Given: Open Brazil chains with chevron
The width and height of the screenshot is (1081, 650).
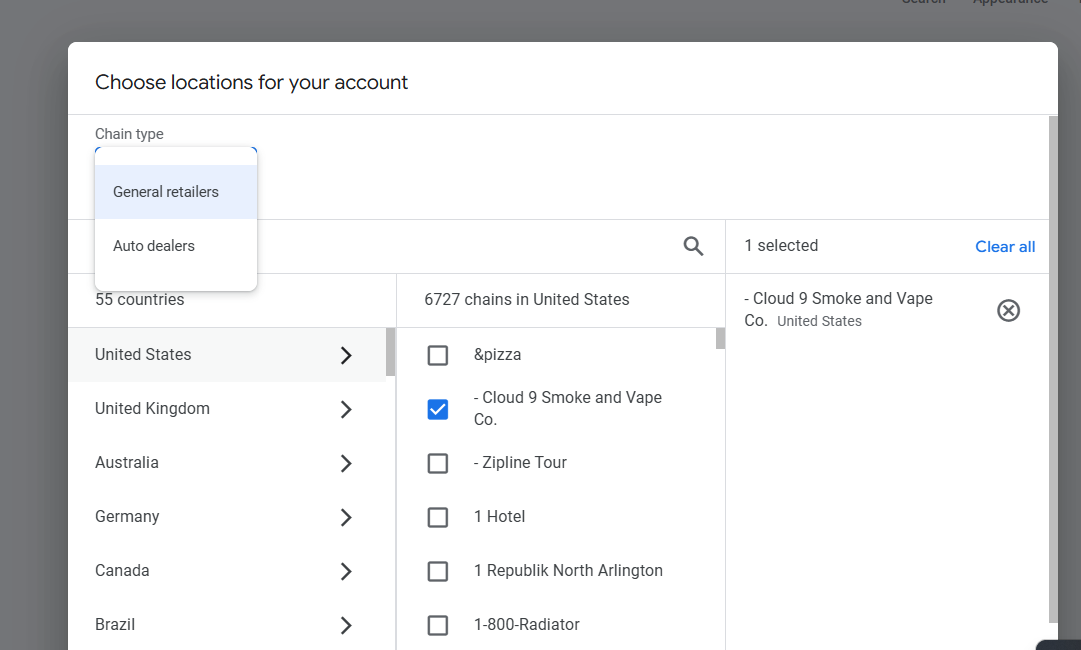Looking at the screenshot, I should coord(346,625).
